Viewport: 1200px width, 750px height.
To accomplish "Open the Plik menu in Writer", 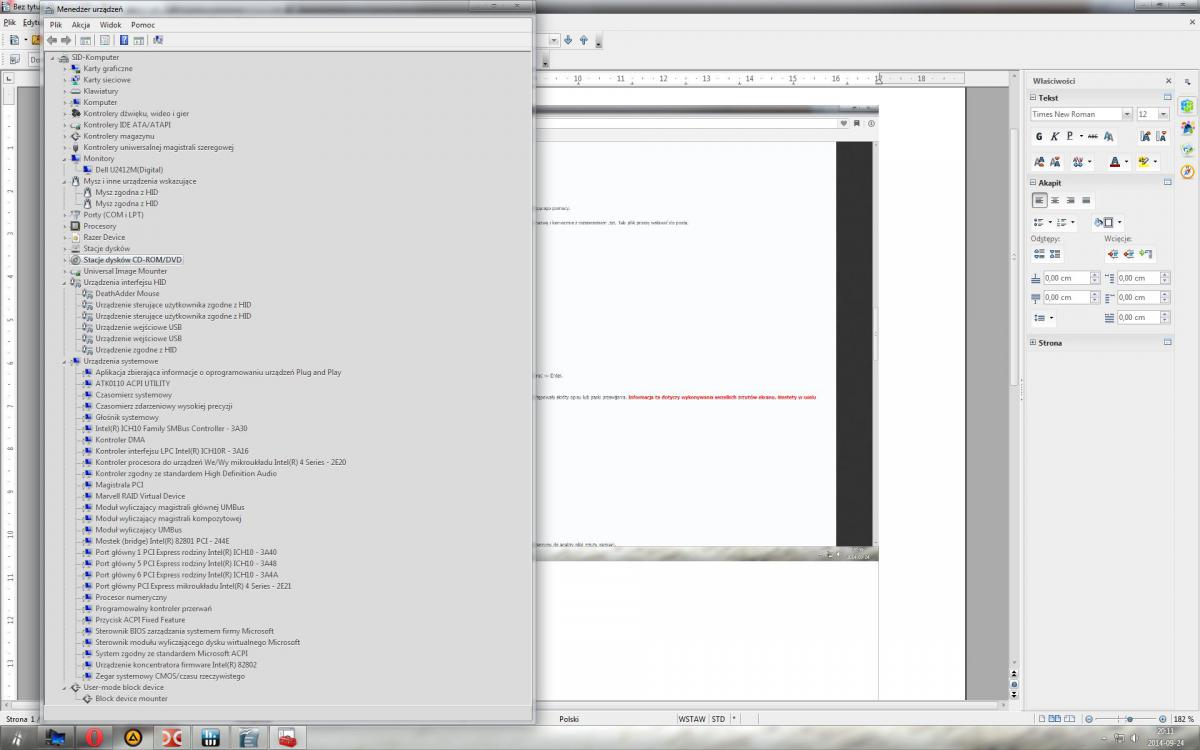I will (10, 21).
